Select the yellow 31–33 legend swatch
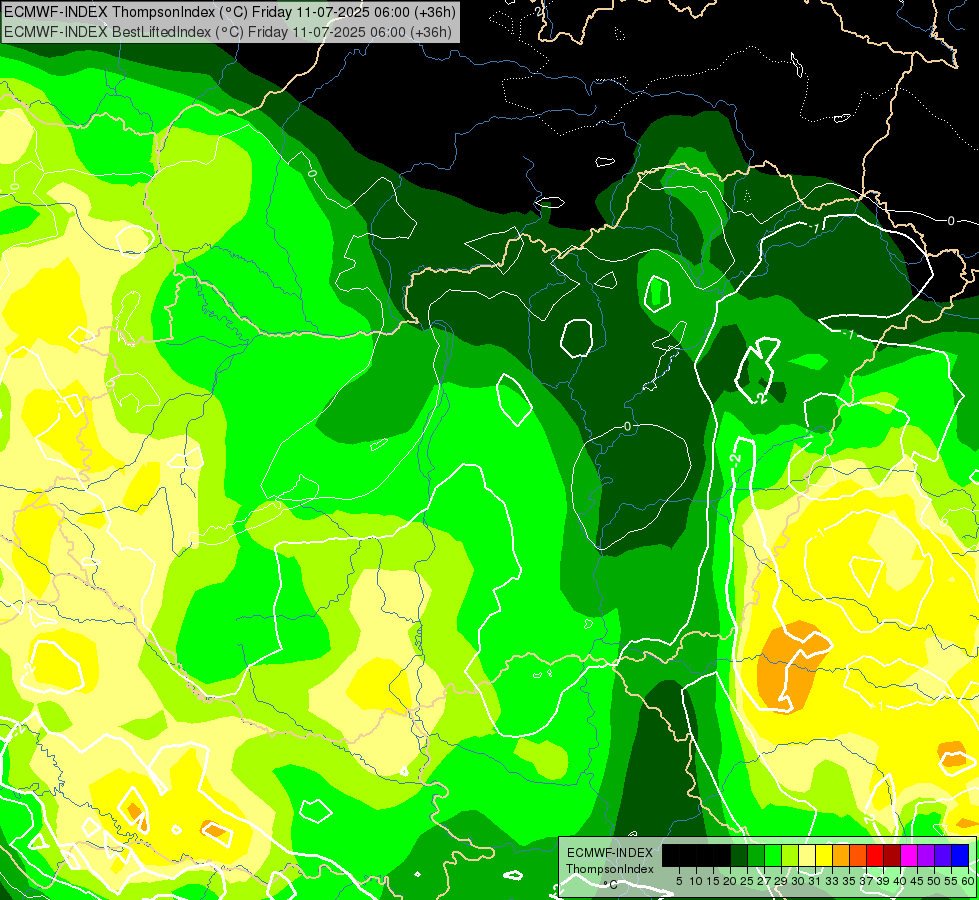The width and height of the screenshot is (979, 900). click(x=824, y=855)
